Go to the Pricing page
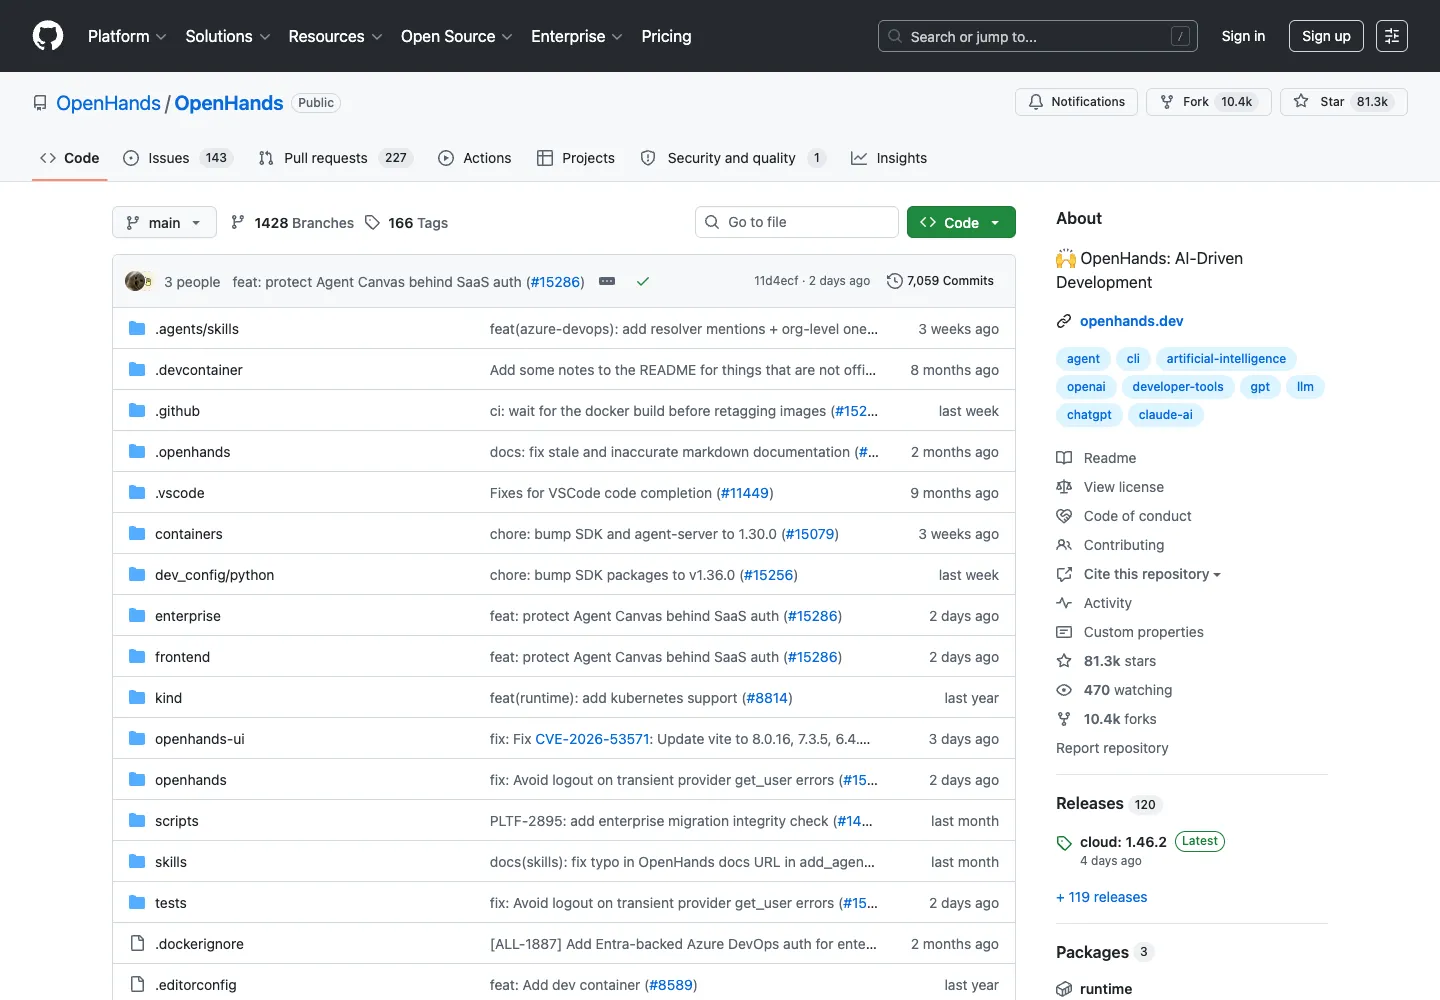The image size is (1440, 1000). tap(666, 36)
